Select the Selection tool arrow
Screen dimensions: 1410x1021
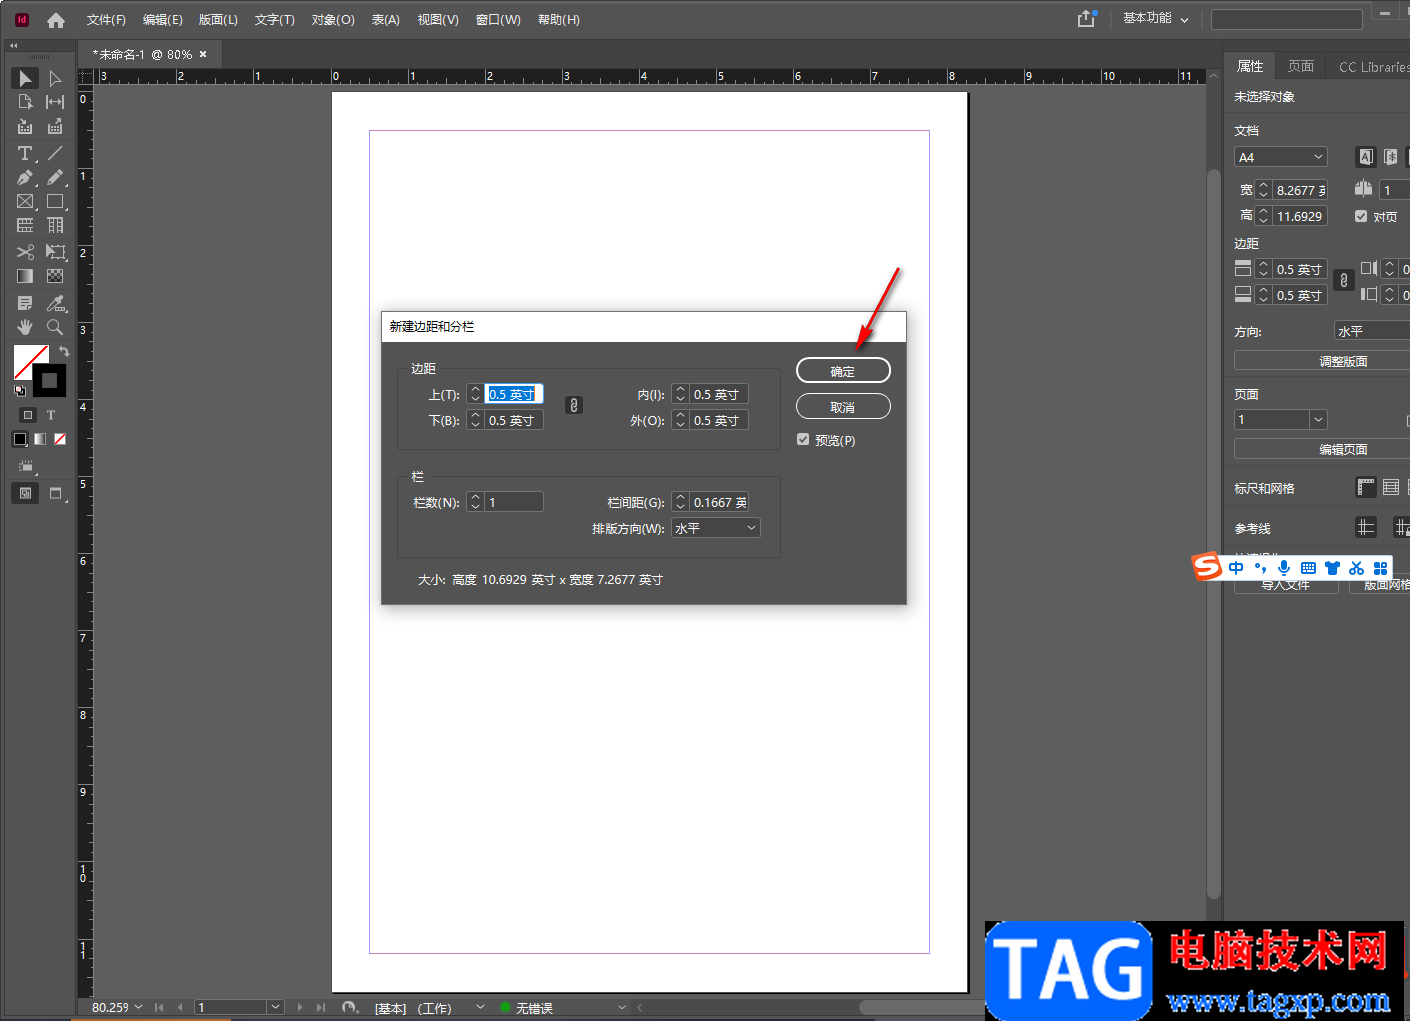[25, 78]
